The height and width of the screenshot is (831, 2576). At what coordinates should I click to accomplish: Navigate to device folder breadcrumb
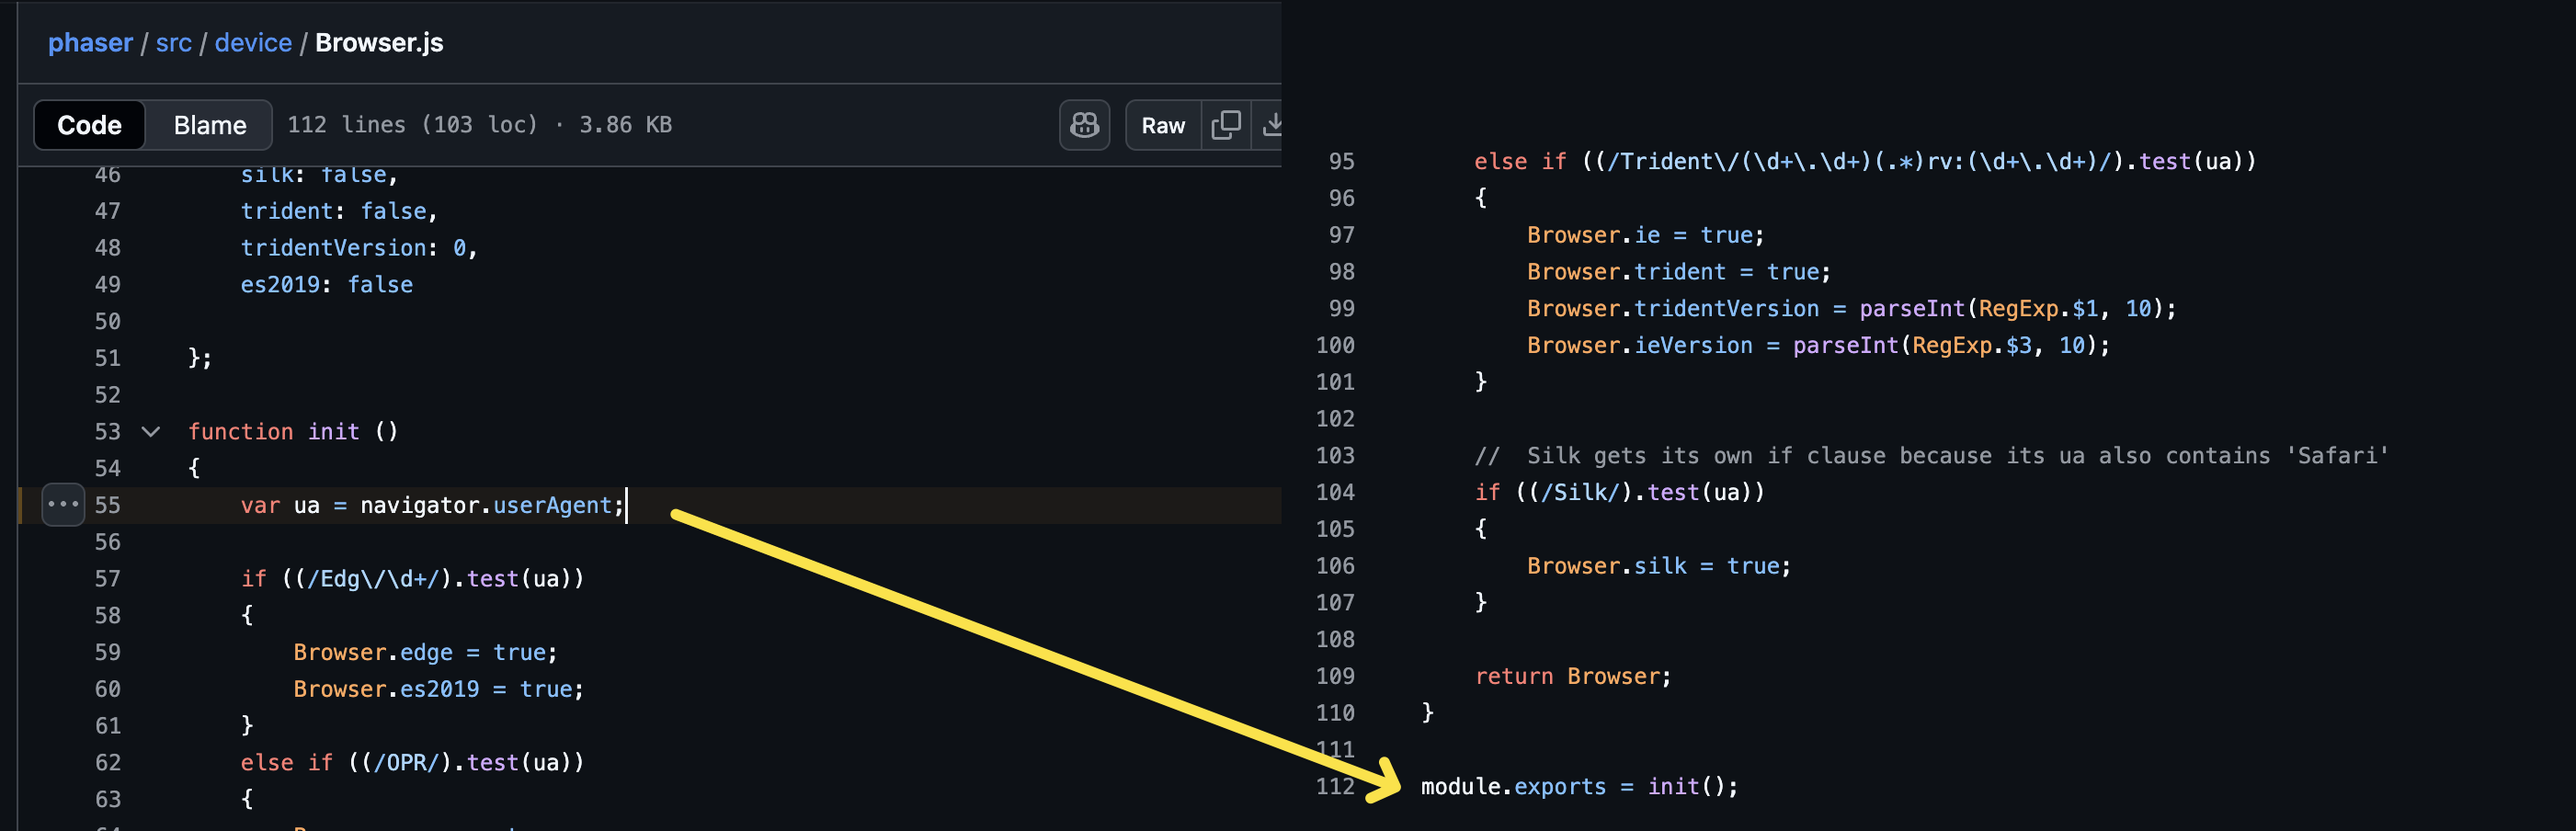point(253,43)
